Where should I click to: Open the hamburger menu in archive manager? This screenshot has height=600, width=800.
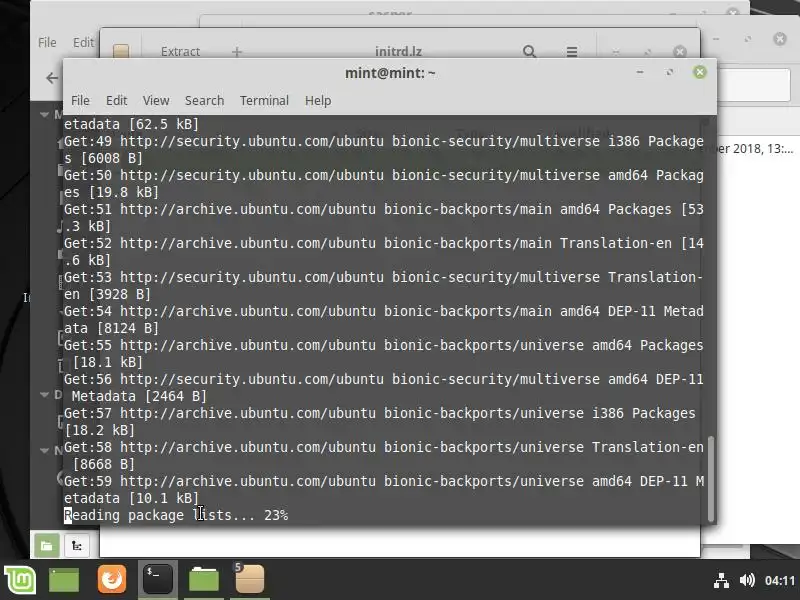[x=572, y=52]
